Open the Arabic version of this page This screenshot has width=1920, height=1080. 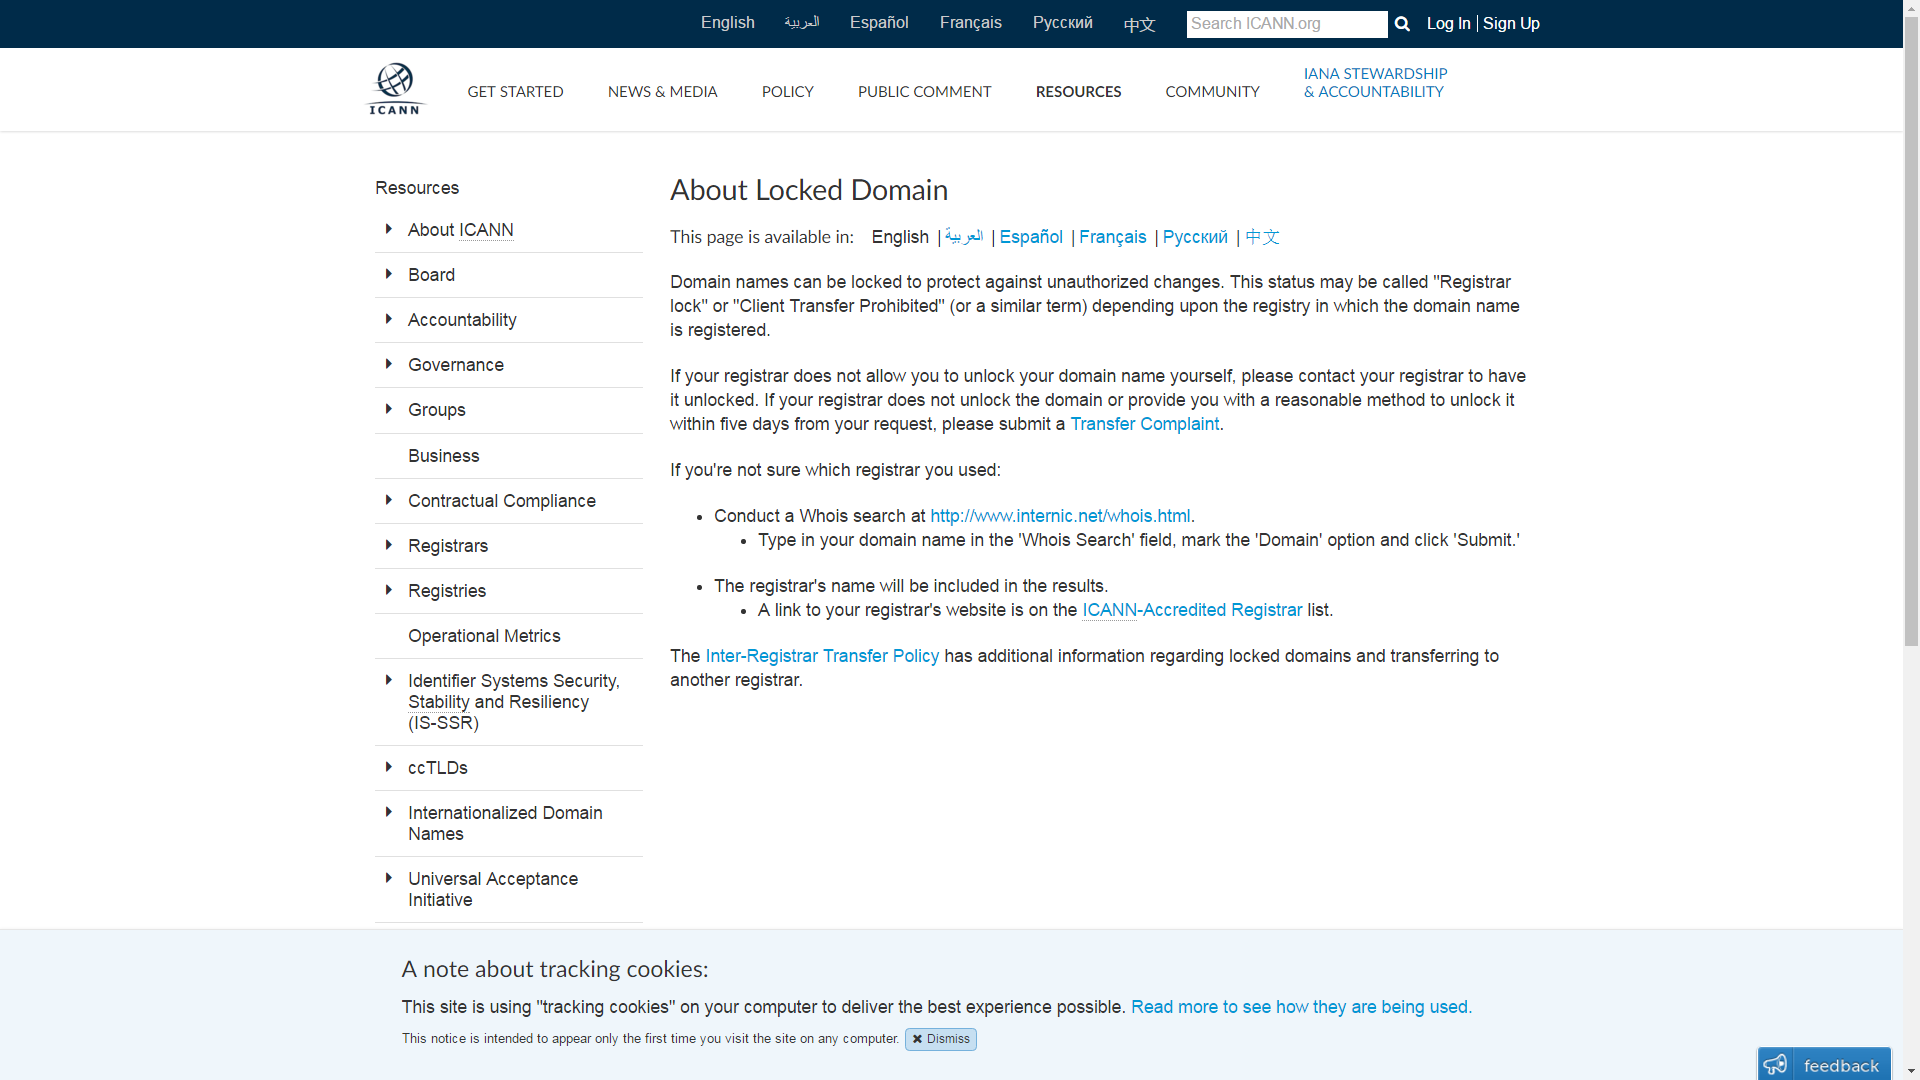click(964, 237)
